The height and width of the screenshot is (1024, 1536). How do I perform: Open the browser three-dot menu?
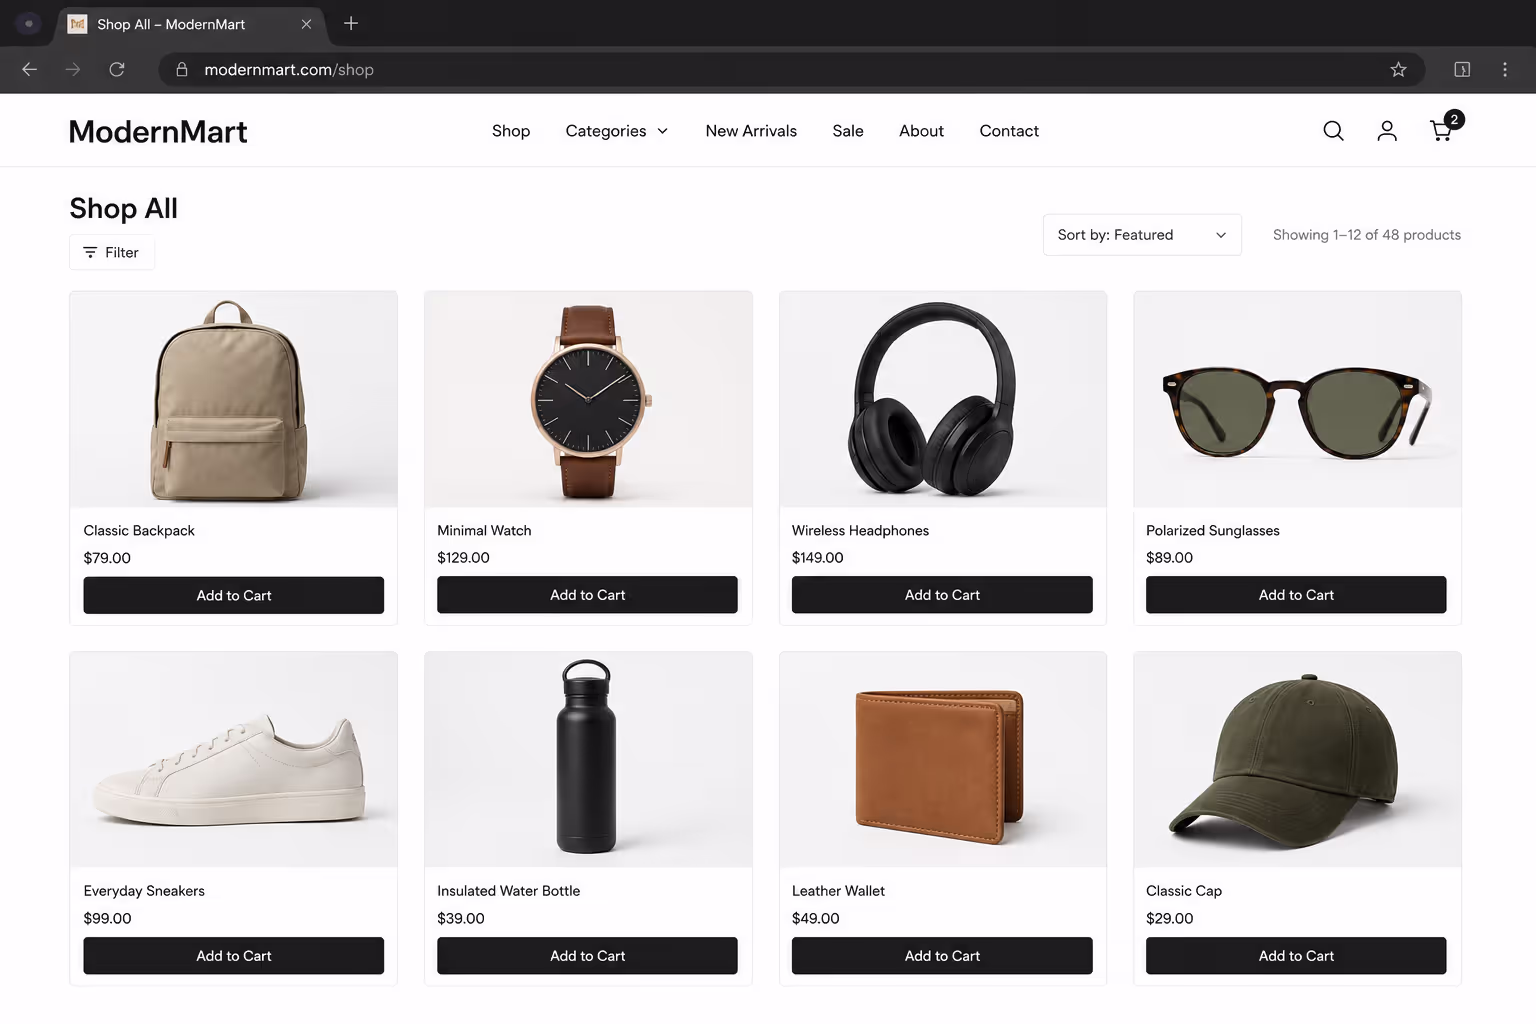click(x=1505, y=69)
